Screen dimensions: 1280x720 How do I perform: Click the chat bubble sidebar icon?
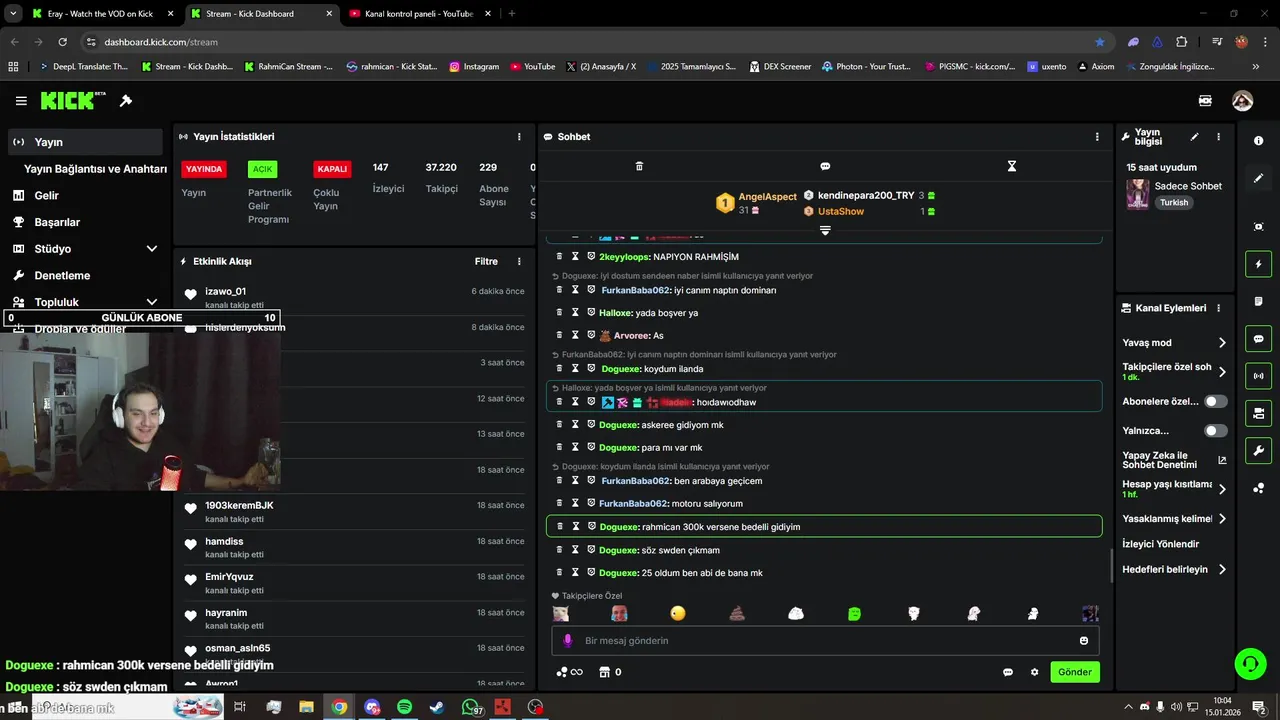coord(1258,339)
